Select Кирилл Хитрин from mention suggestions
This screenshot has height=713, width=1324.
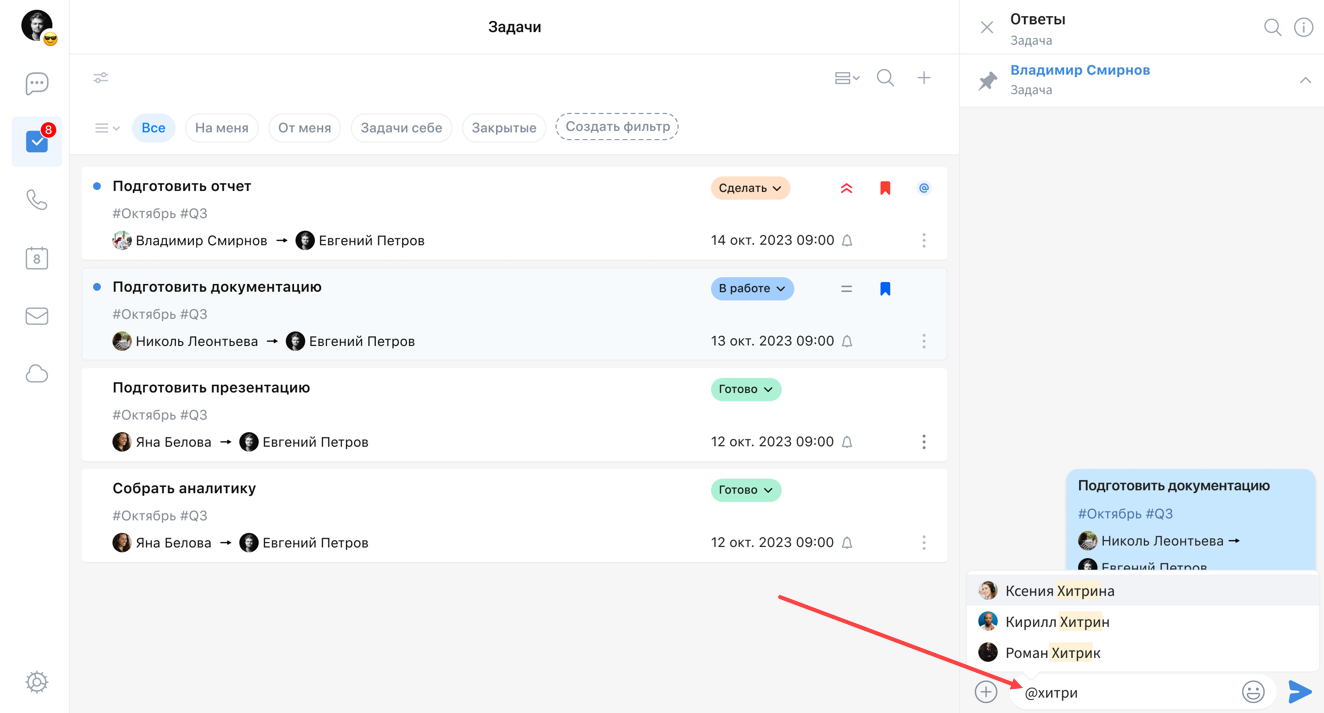(1057, 622)
